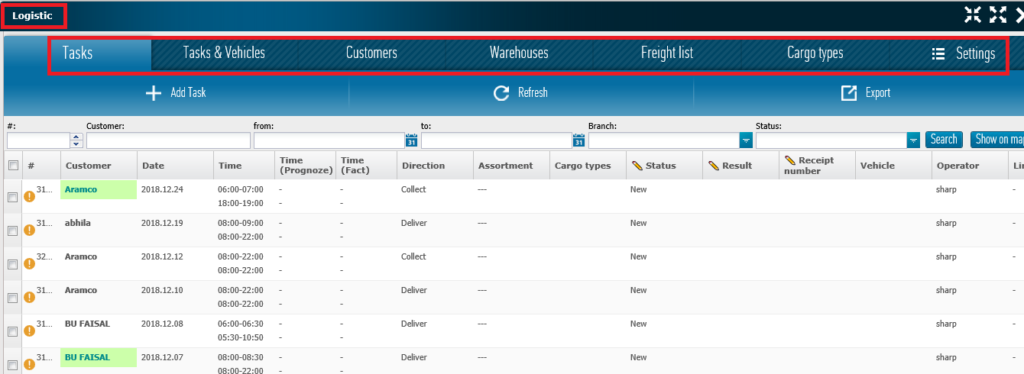Open the Customers tab
This screenshot has width=1024, height=374.
coord(371,54)
